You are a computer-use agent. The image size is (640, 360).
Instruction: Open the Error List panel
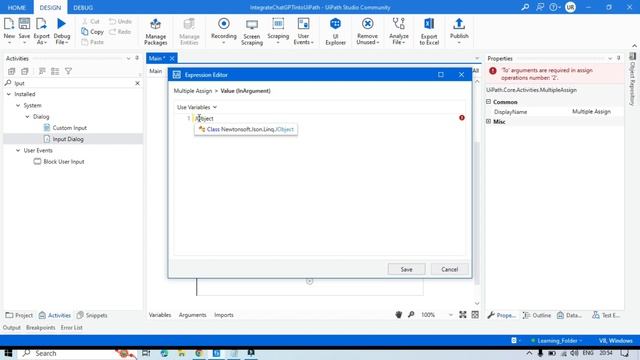(x=71, y=327)
